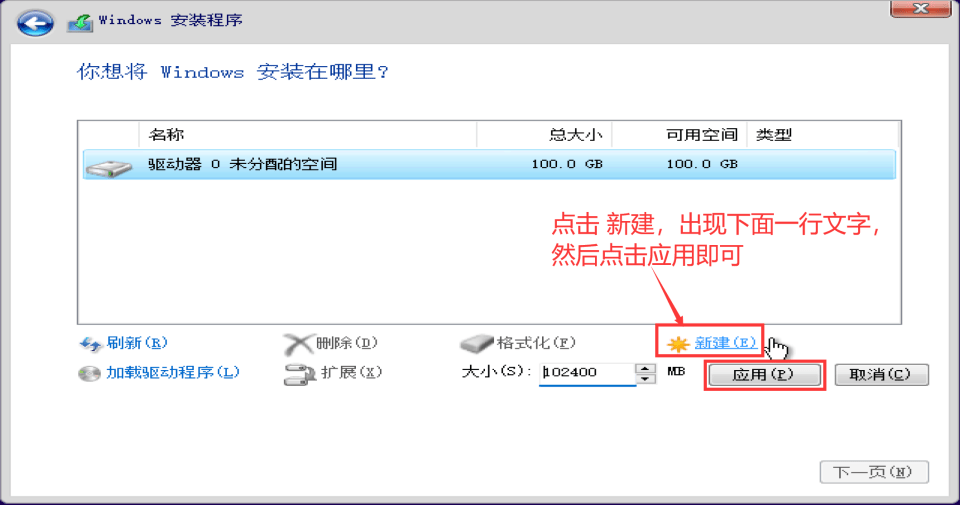Click the blue back arrow button

pos(35,23)
